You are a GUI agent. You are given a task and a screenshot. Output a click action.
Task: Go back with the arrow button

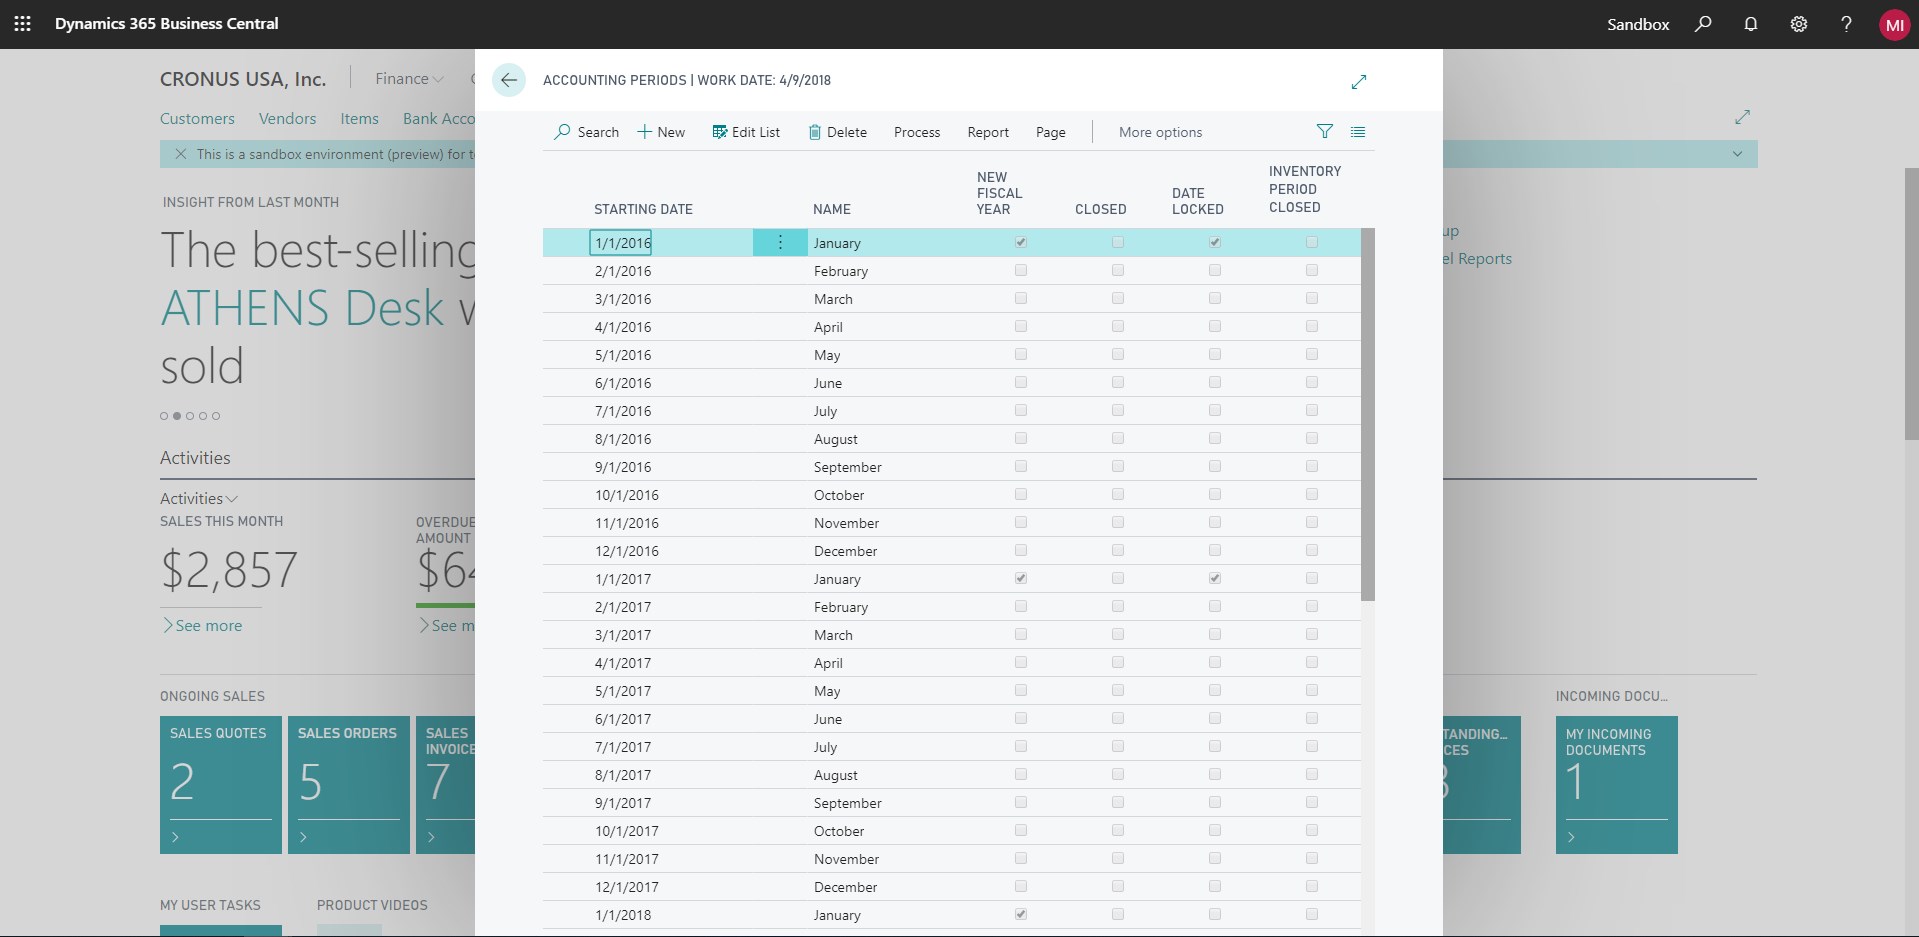pyautogui.click(x=509, y=80)
